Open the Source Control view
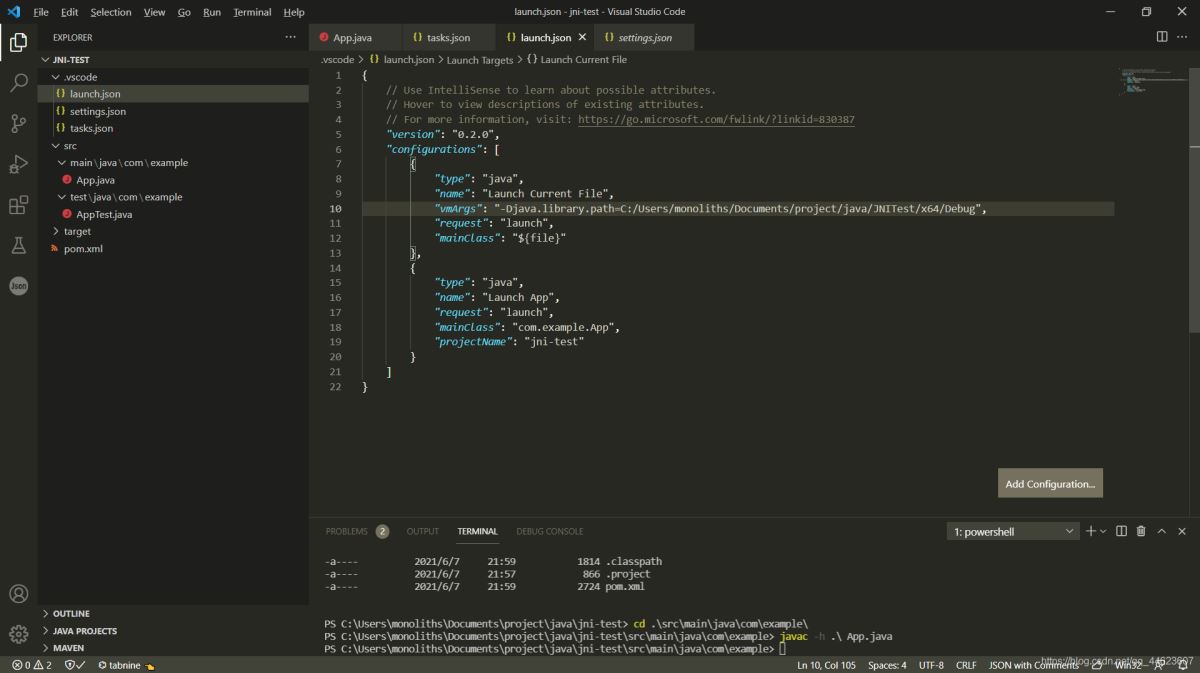The width and height of the screenshot is (1200, 673). point(18,122)
